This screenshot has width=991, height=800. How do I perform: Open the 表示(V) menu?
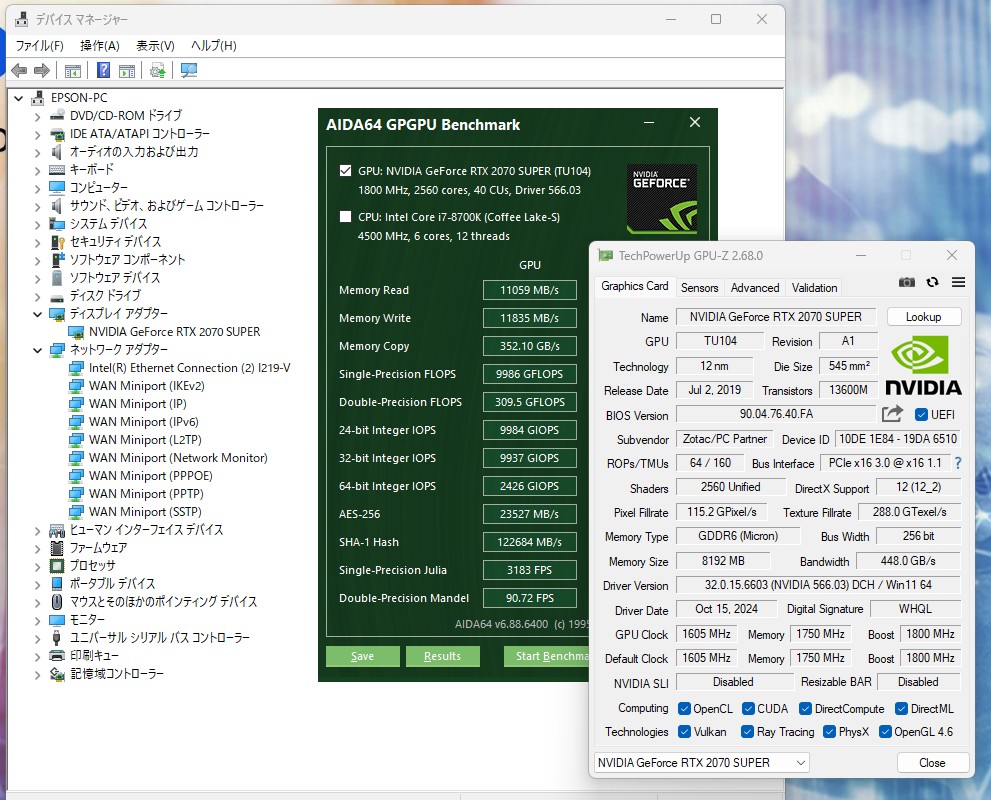pos(155,45)
